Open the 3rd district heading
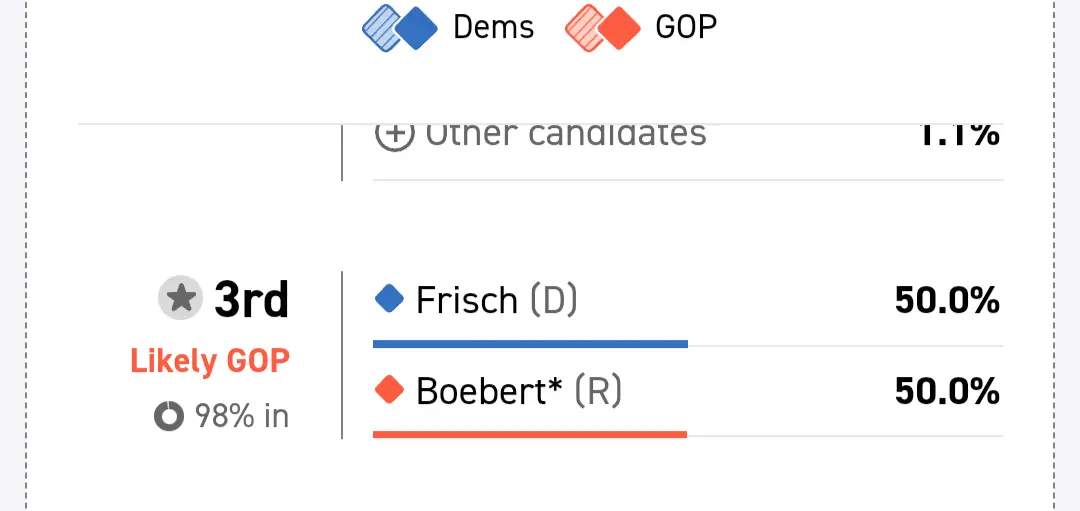The height and width of the screenshot is (511, 1080). pos(251,299)
